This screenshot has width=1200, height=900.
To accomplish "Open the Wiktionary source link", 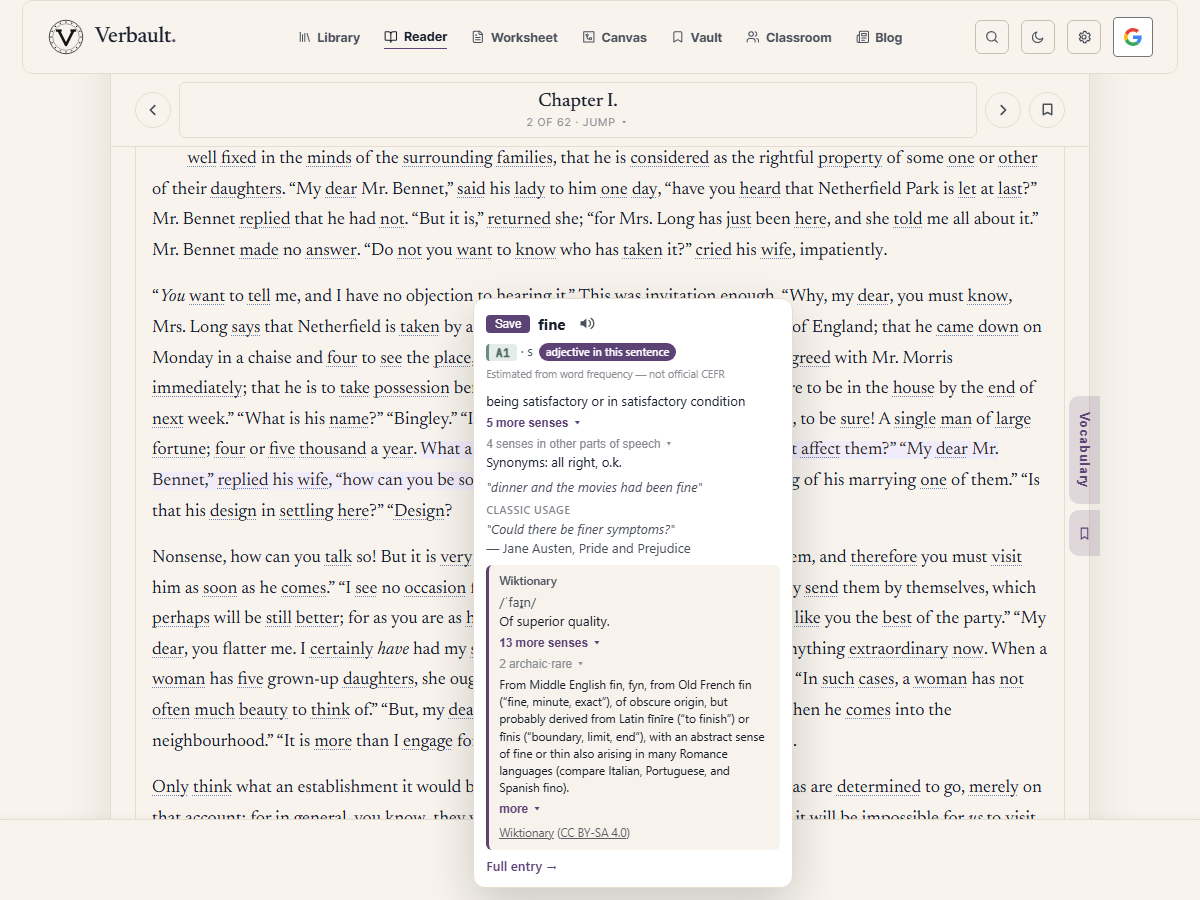I will pyautogui.click(x=526, y=833).
